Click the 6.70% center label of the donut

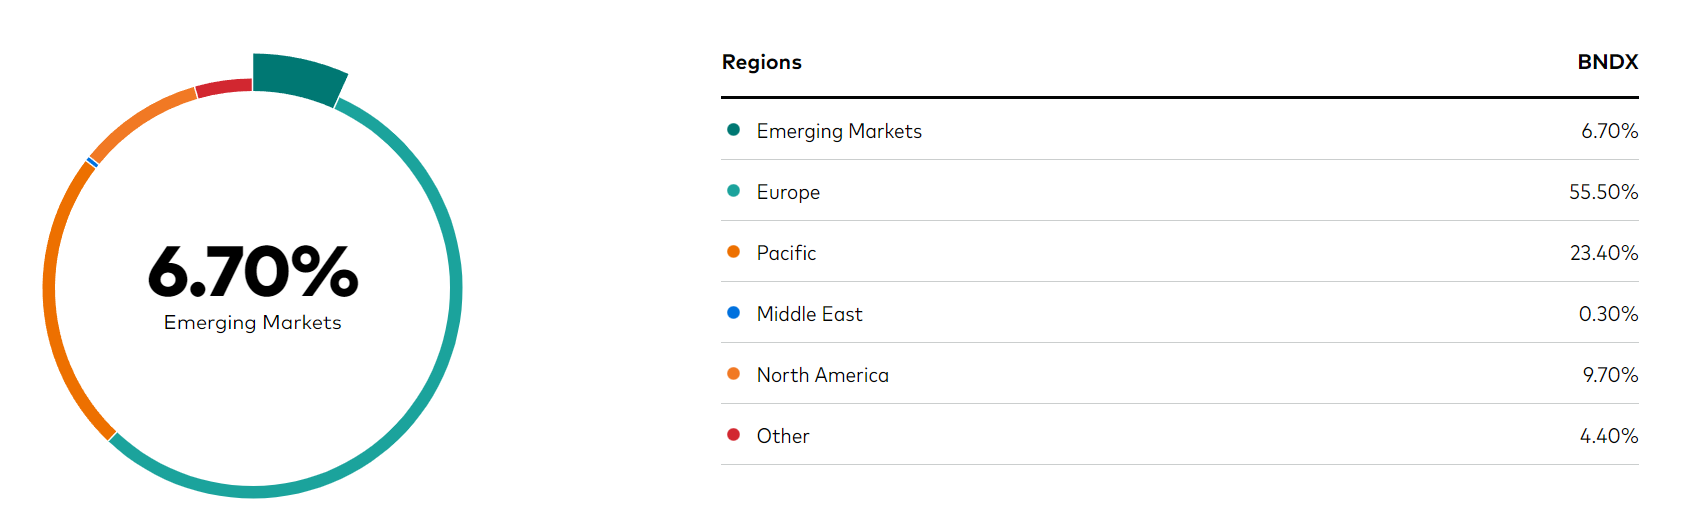(253, 271)
